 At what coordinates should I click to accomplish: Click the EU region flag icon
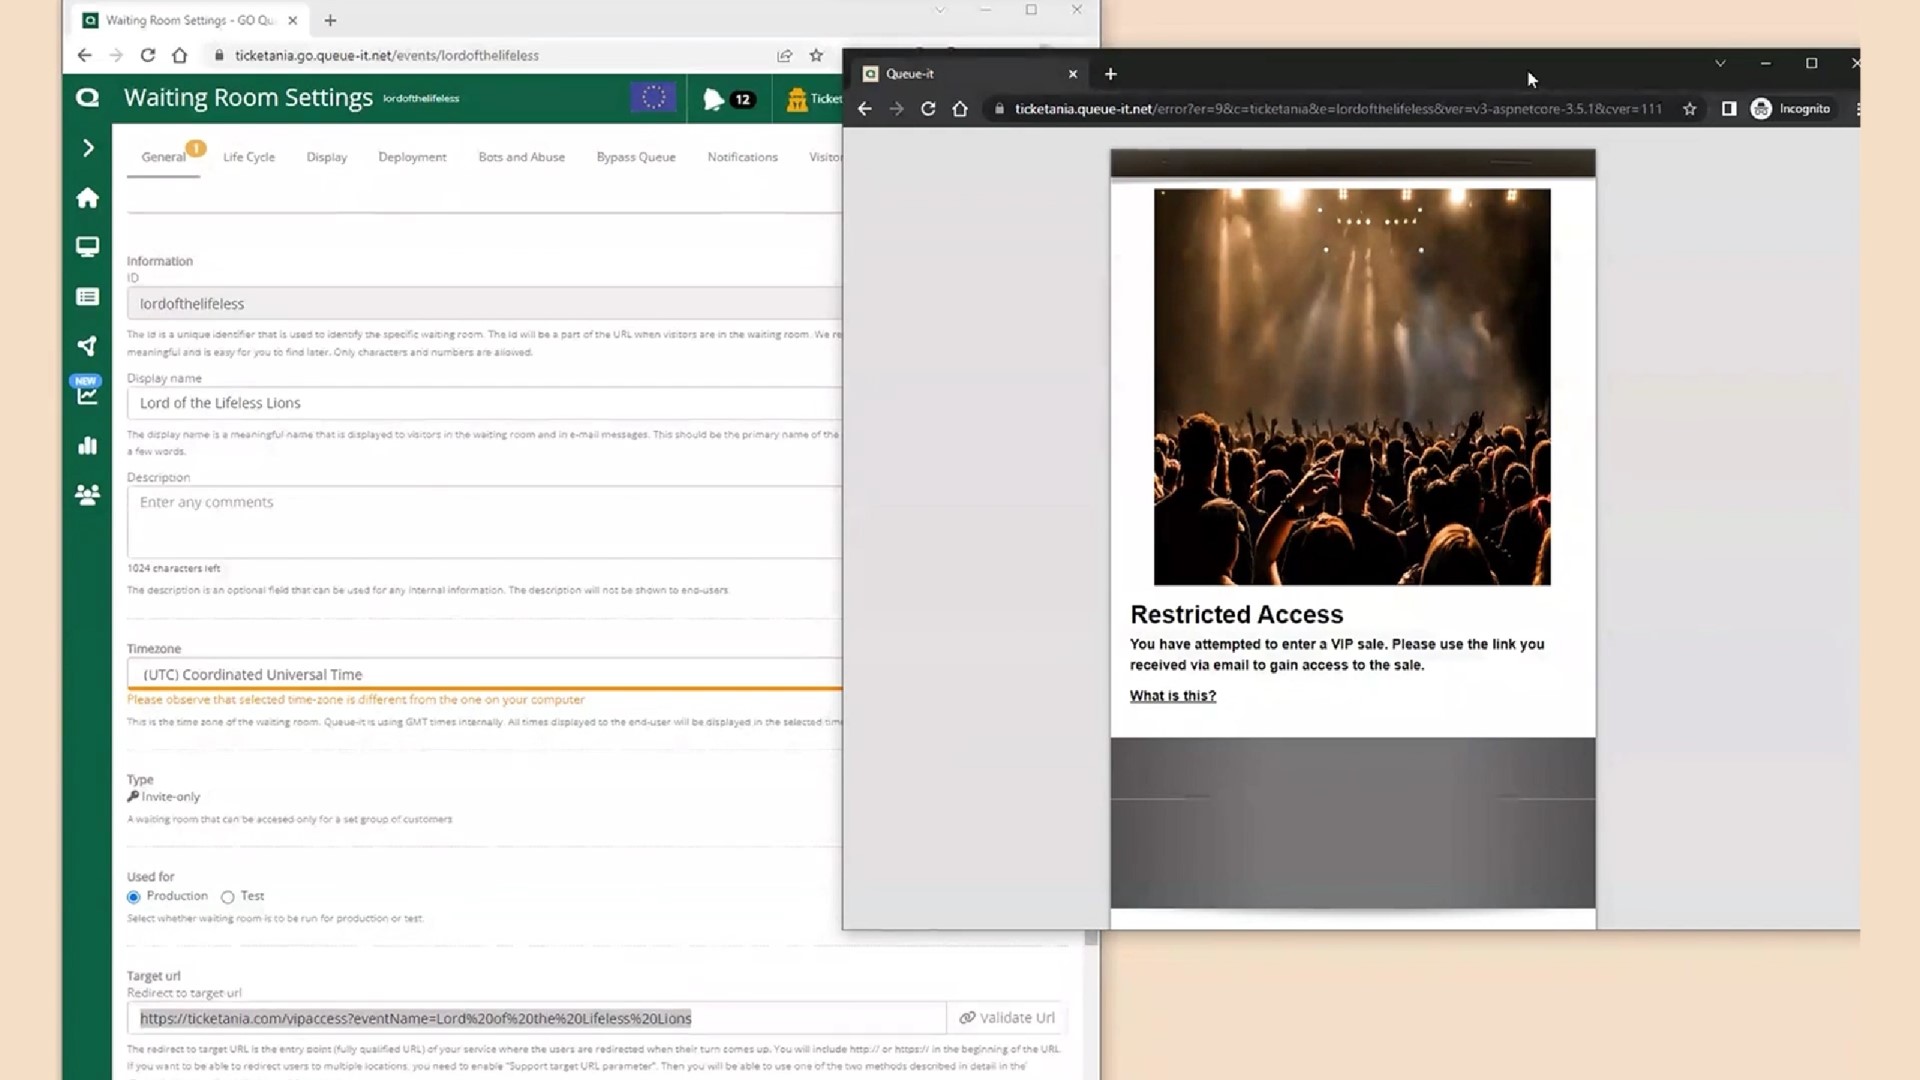coord(654,98)
